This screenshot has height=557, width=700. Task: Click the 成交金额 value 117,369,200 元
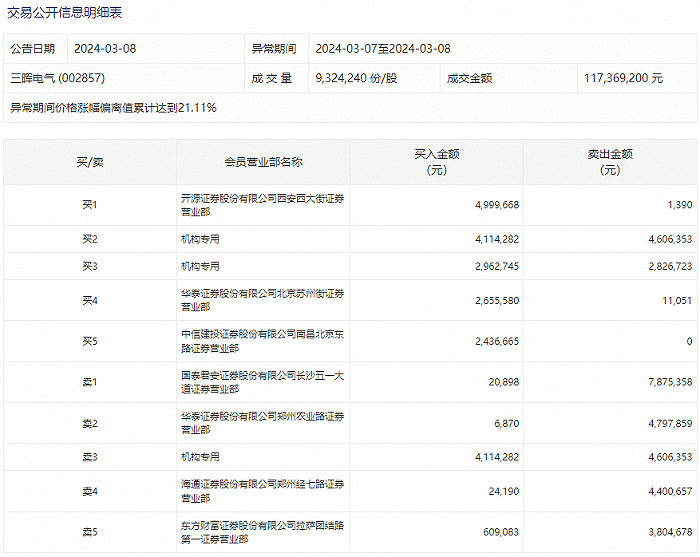[x=623, y=78]
